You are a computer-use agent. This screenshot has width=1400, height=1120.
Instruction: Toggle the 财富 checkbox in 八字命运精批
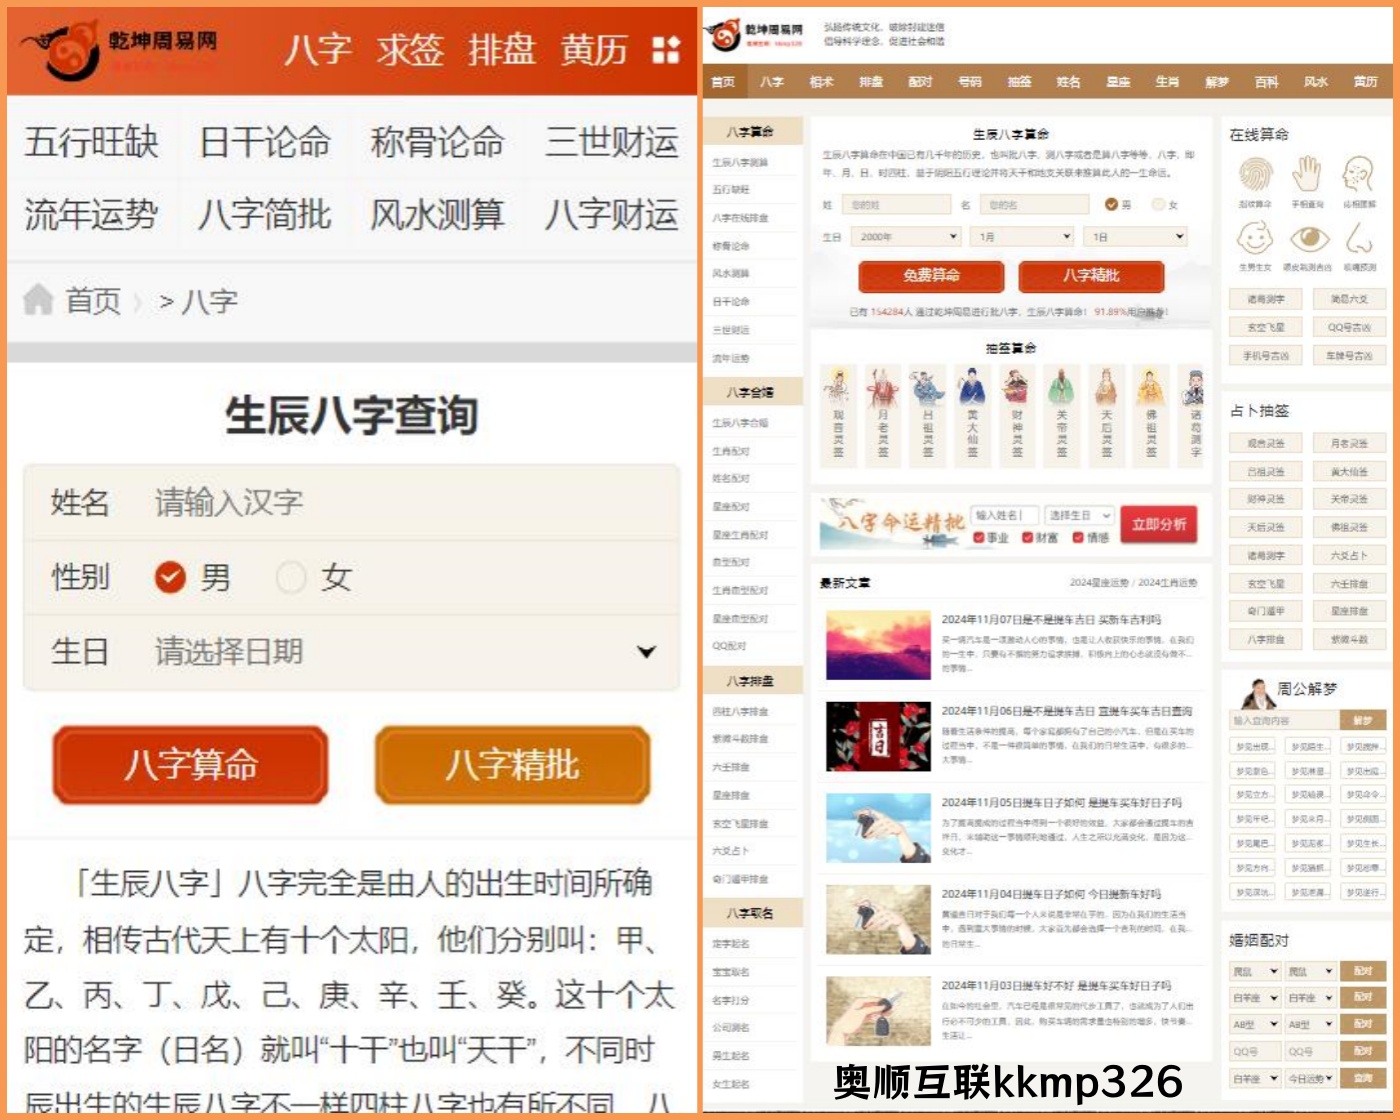pyautogui.click(x=1028, y=536)
